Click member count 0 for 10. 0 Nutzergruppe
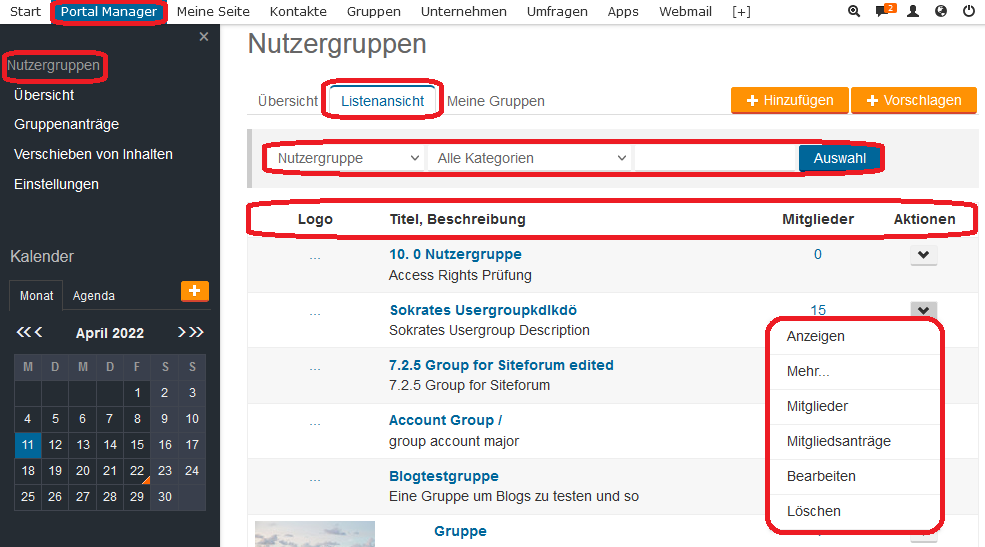 pos(817,254)
